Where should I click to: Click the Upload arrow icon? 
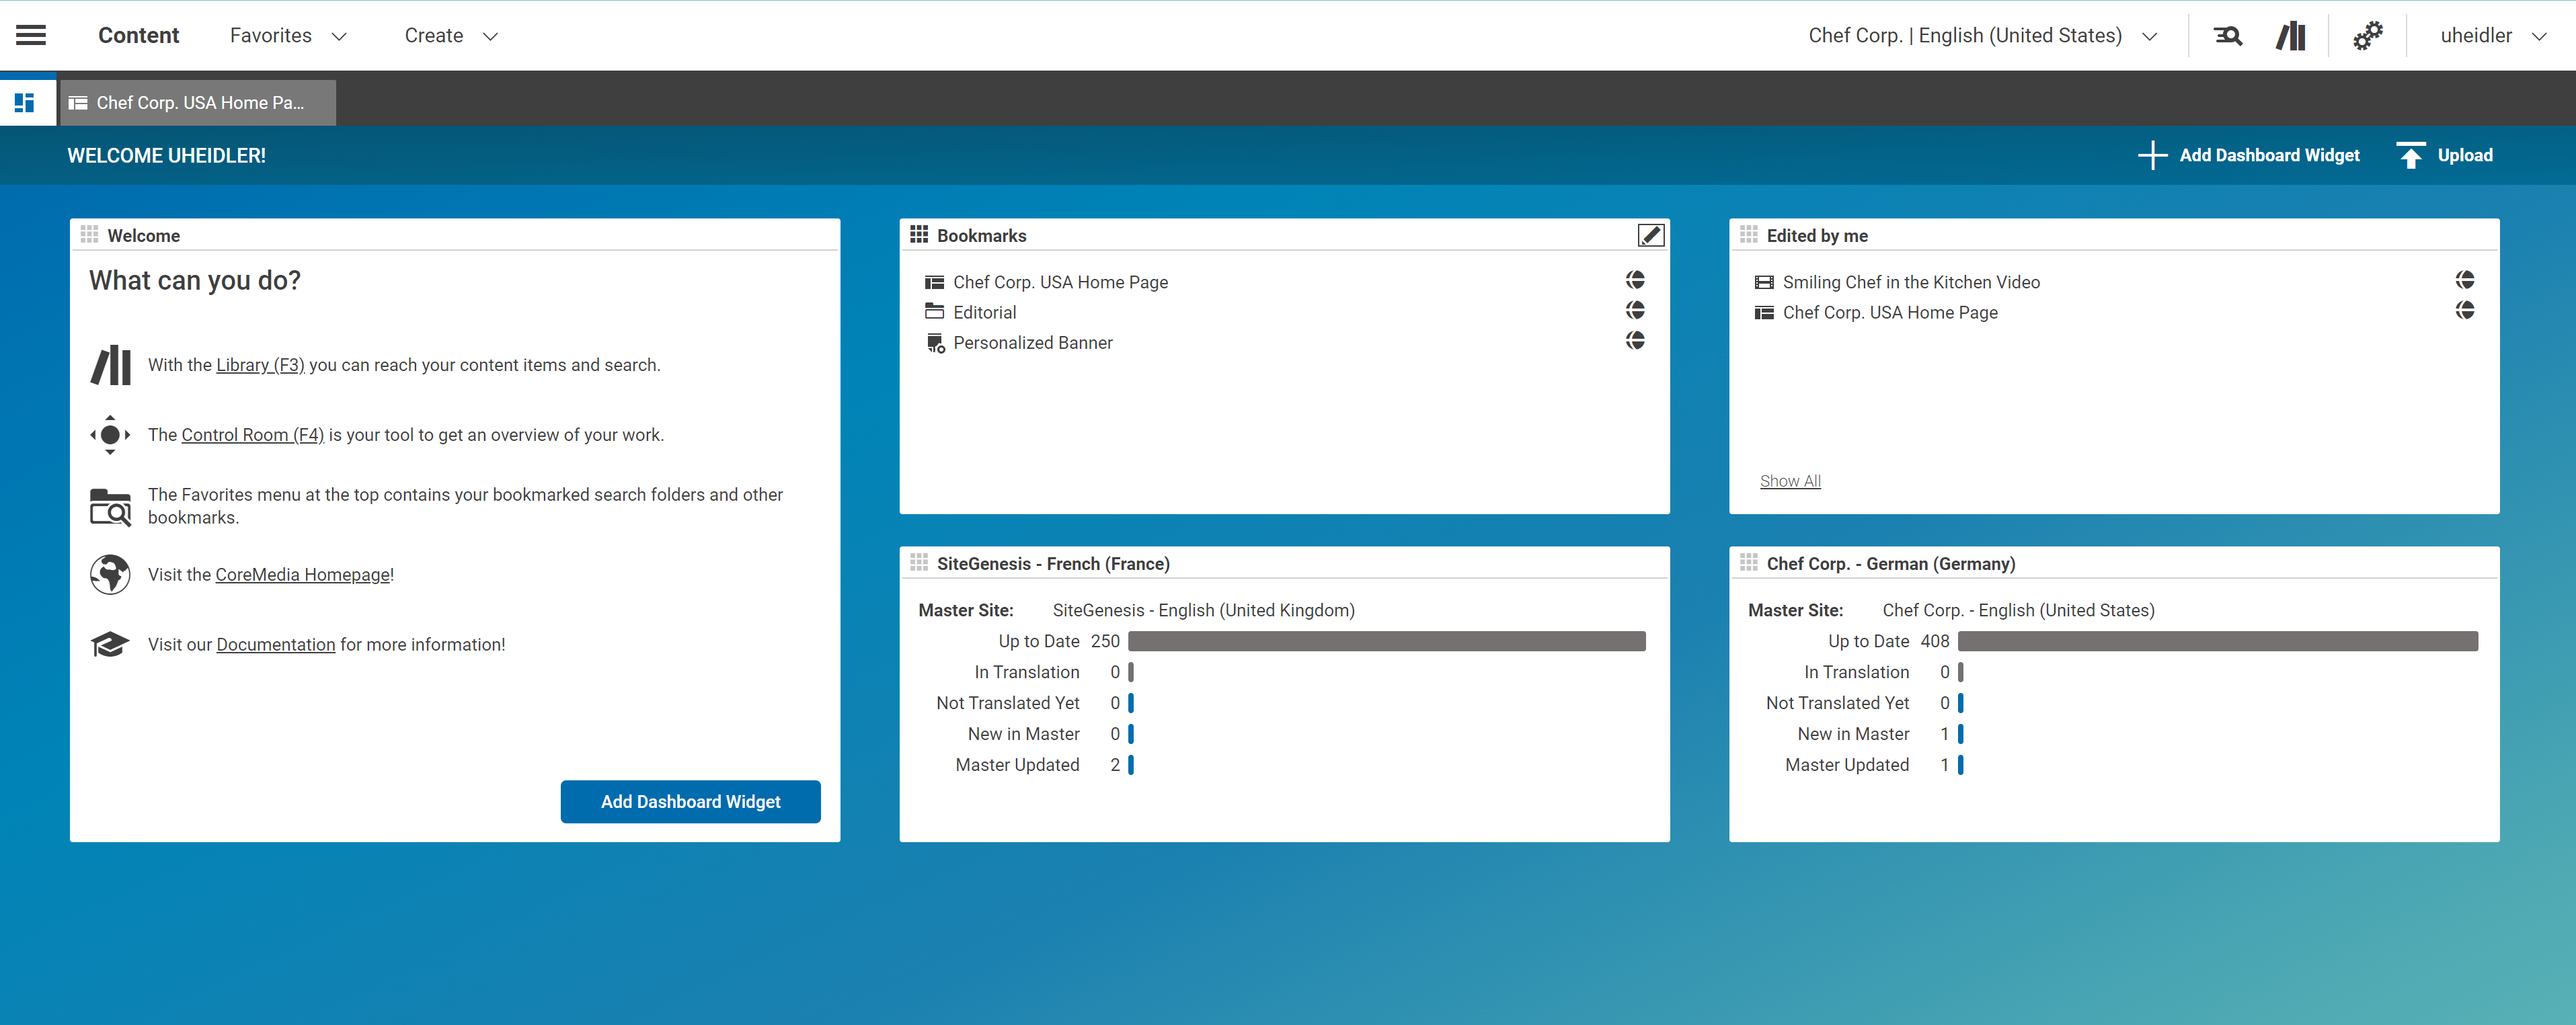tap(2411, 155)
